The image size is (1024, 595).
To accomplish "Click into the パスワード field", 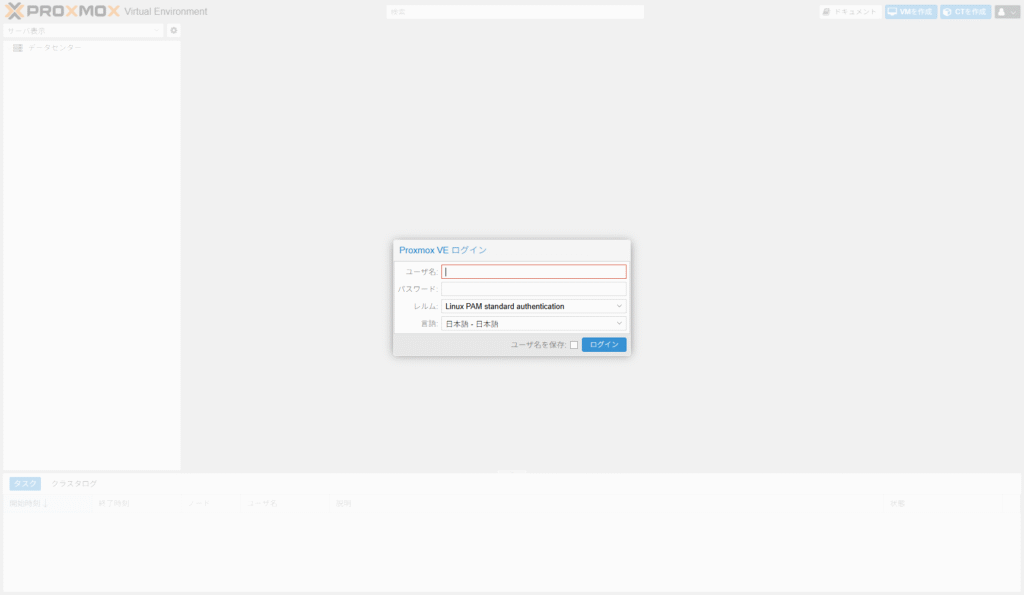I will [533, 289].
